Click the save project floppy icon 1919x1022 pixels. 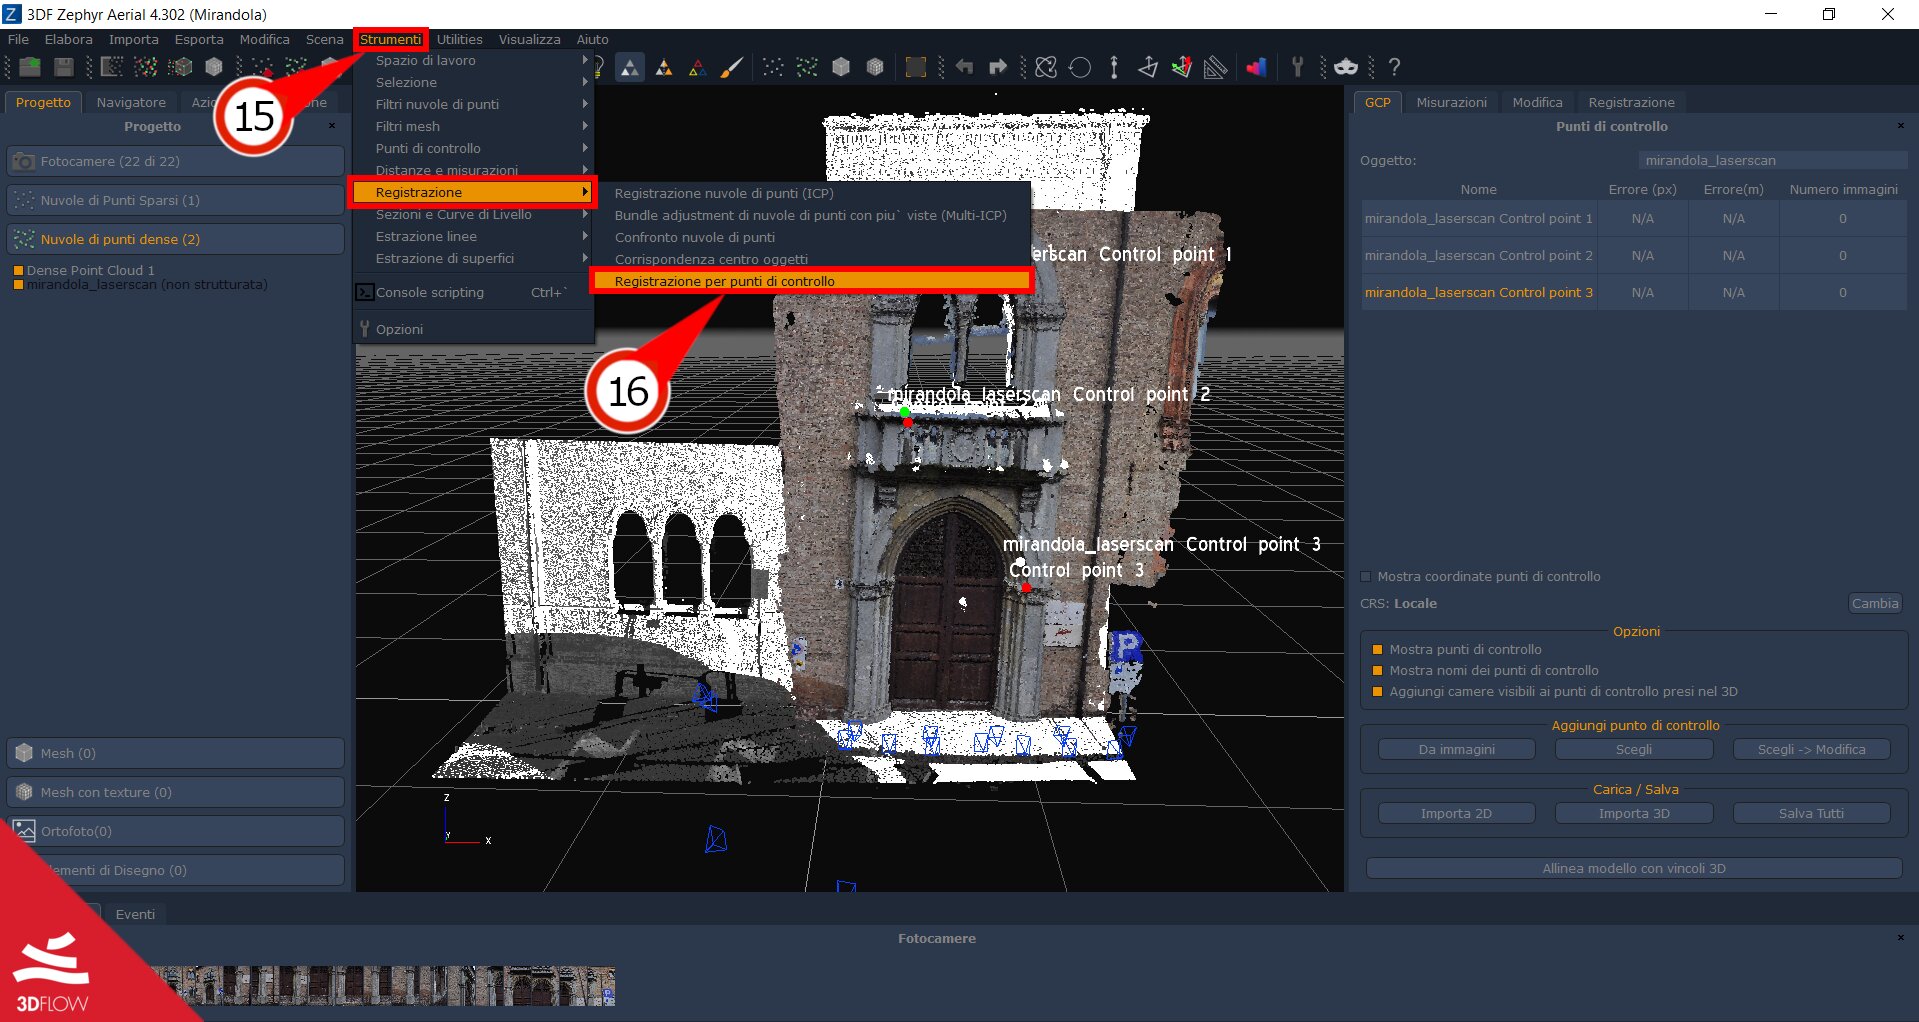[x=64, y=67]
